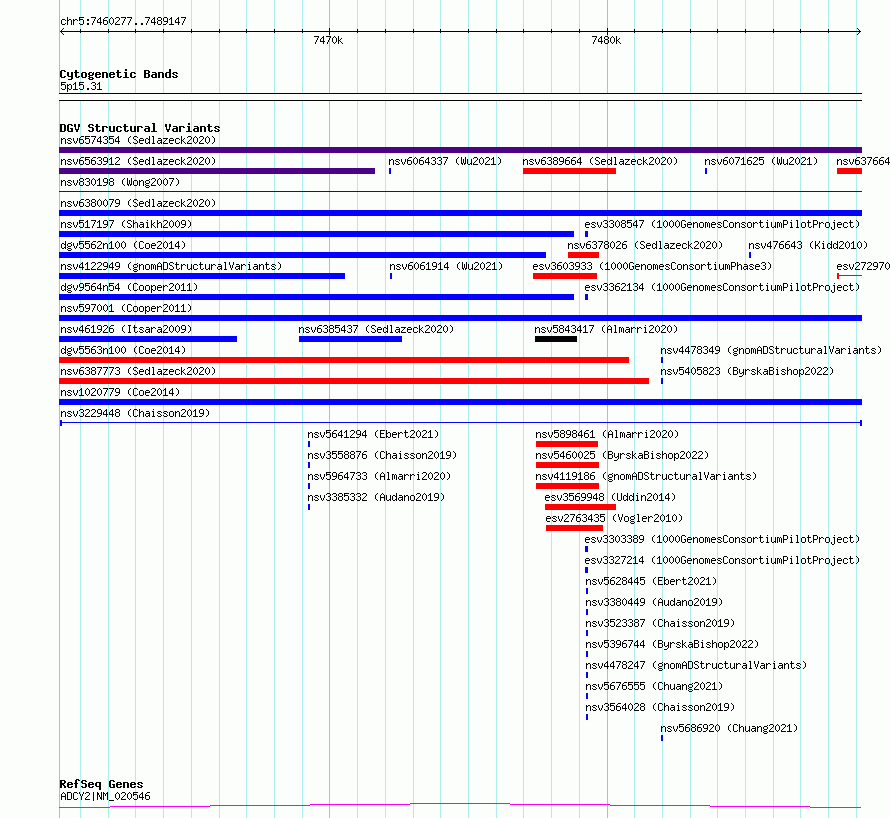This screenshot has height=818, width=890.
Task: Click nsv476643 (Kidd2010) label
Action: tap(808, 245)
